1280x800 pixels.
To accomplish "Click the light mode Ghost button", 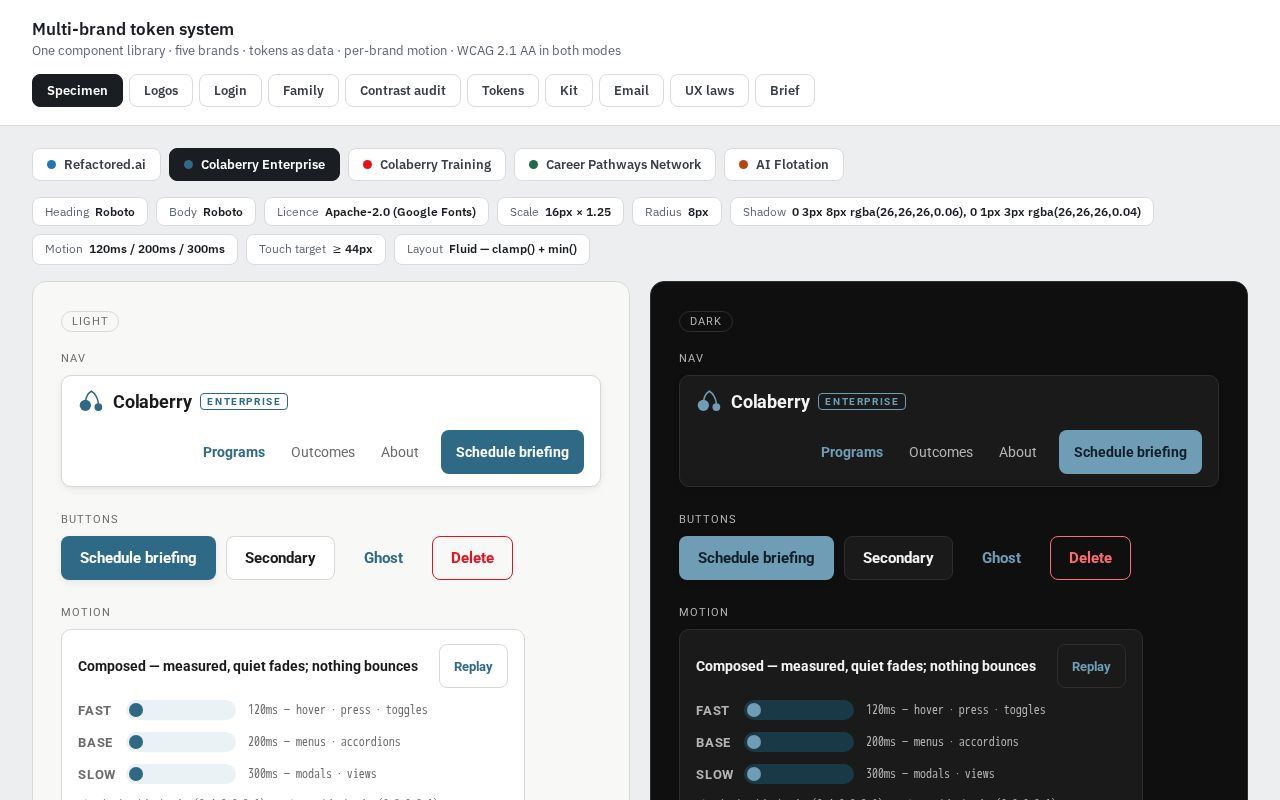I will coord(383,558).
